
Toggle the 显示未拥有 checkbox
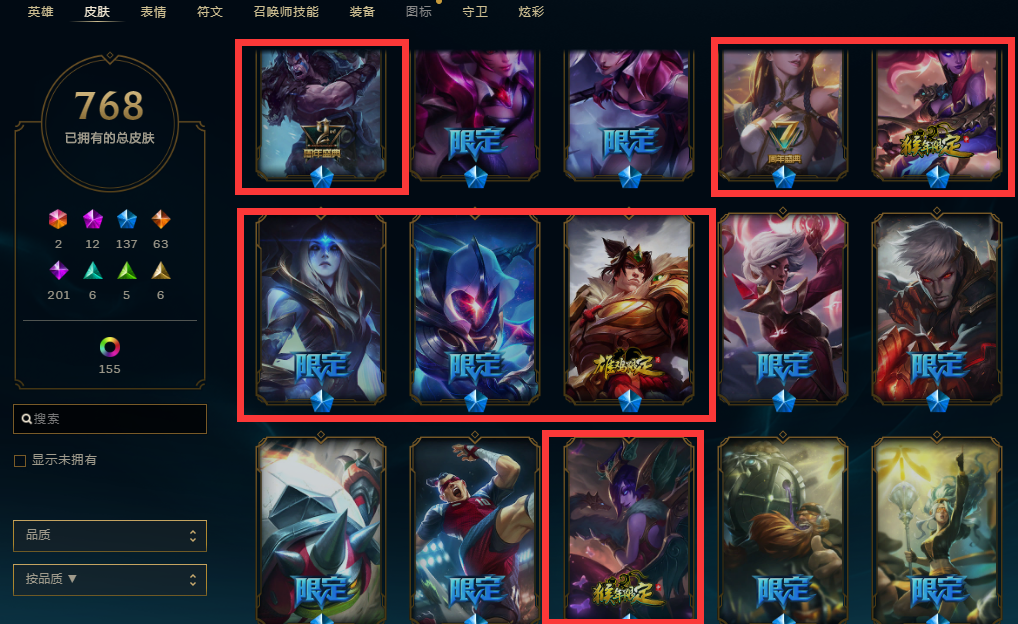pyautogui.click(x=20, y=460)
